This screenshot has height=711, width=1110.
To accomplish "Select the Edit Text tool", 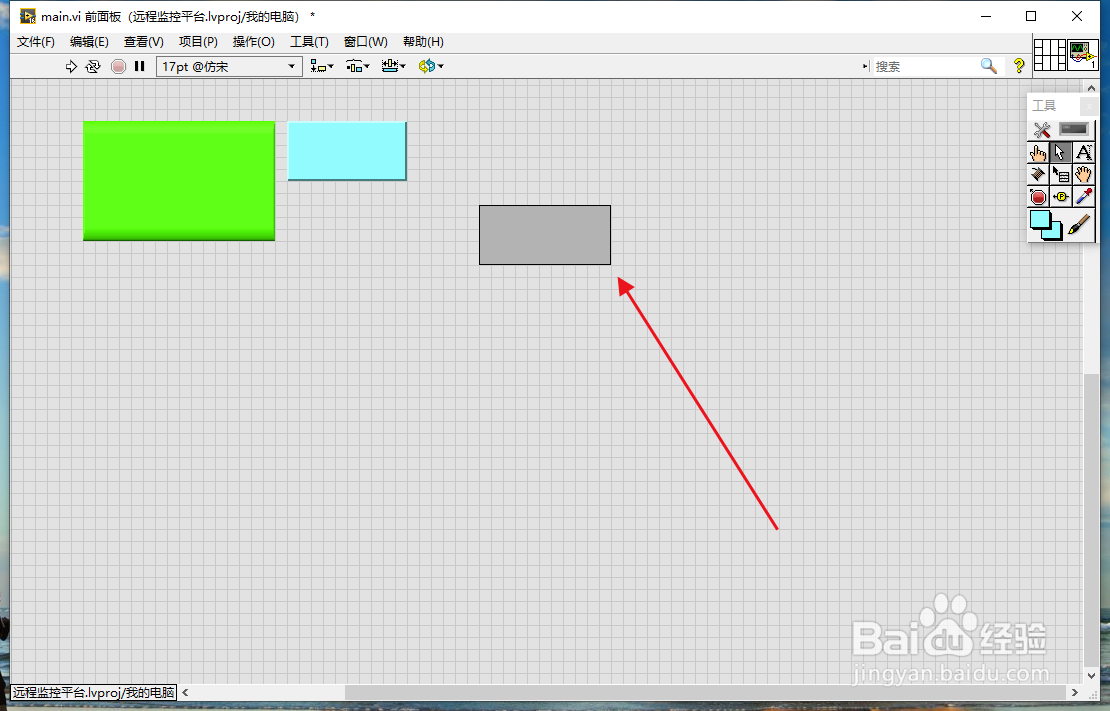I will [x=1083, y=153].
